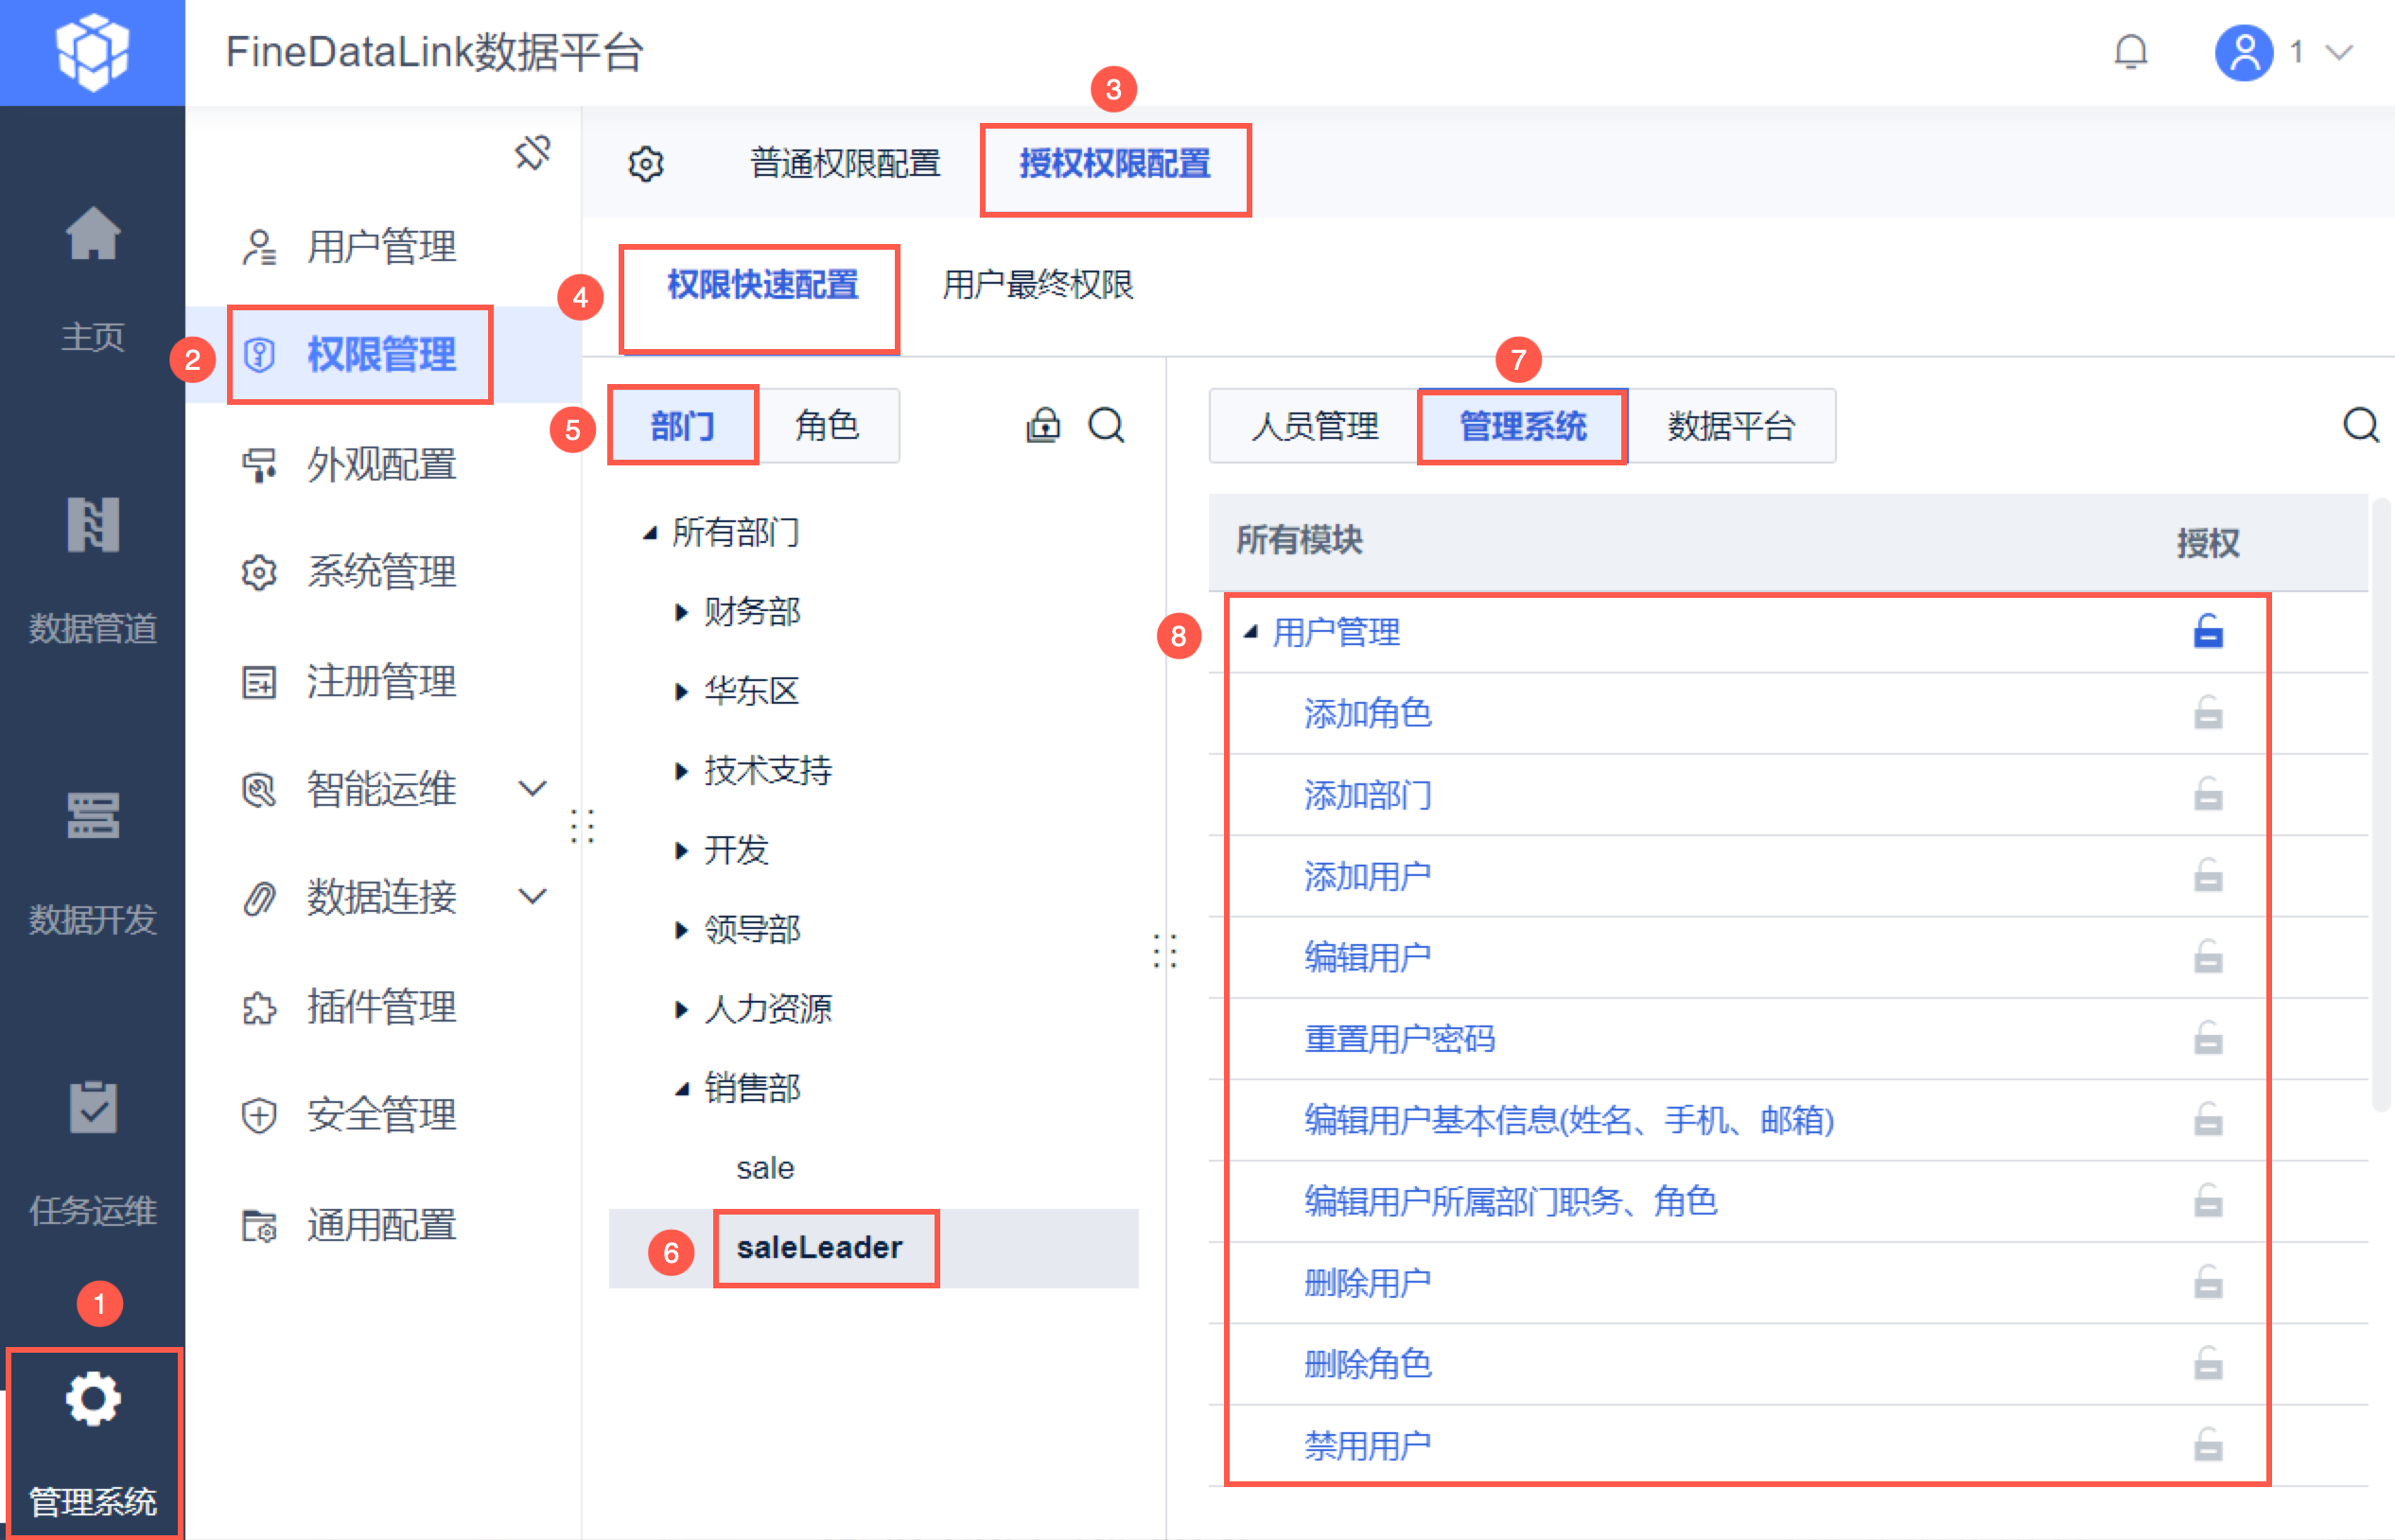Switch to 用户最终权限 tab
The image size is (2395, 1540).
pyautogui.click(x=1037, y=286)
